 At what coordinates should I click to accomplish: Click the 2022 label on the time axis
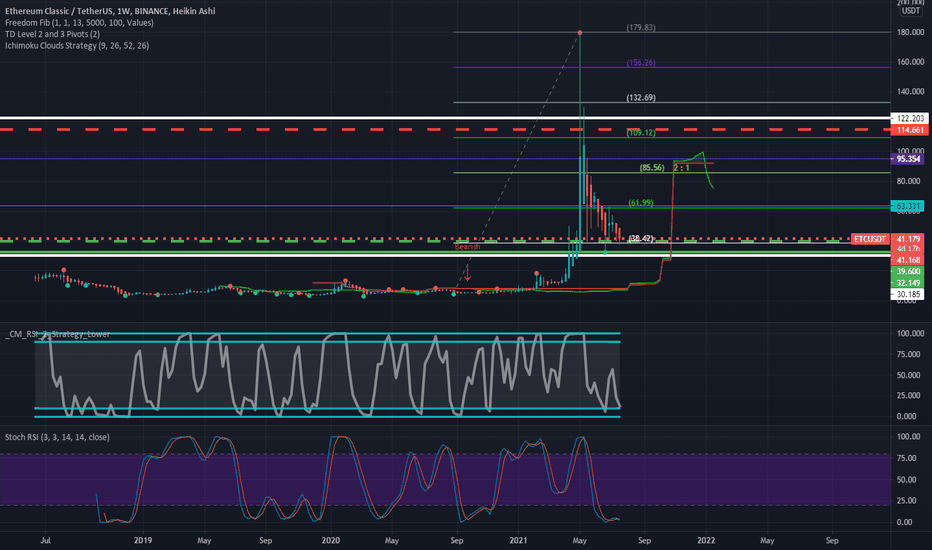[x=706, y=540]
